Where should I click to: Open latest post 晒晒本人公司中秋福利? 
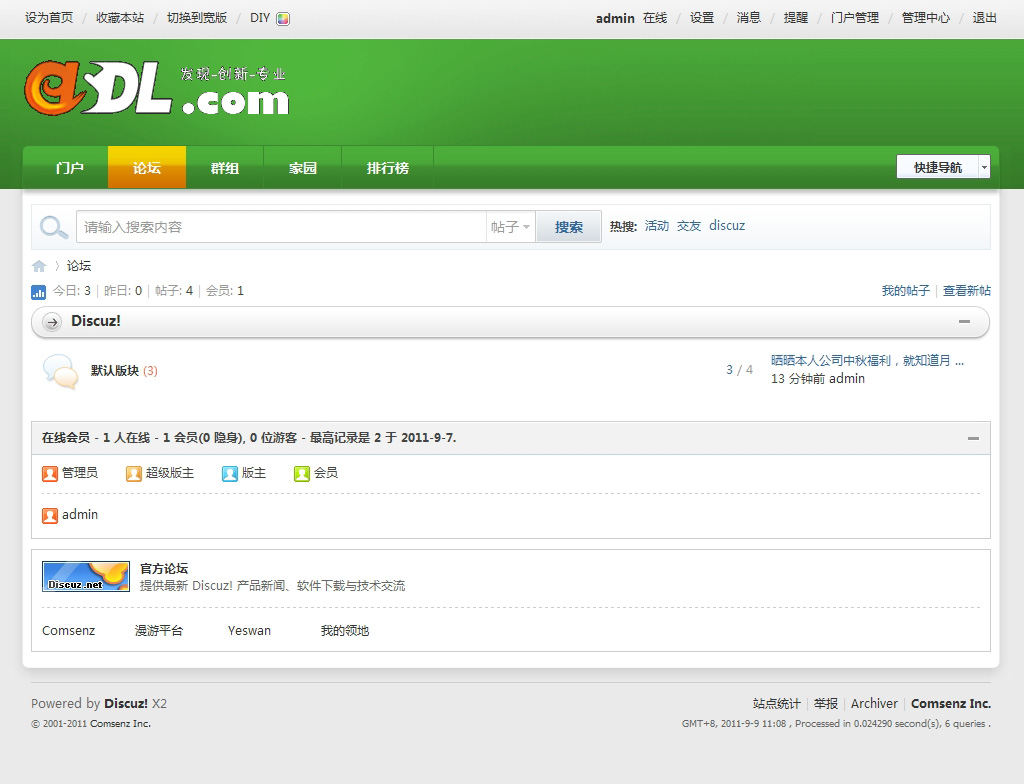click(x=867, y=361)
